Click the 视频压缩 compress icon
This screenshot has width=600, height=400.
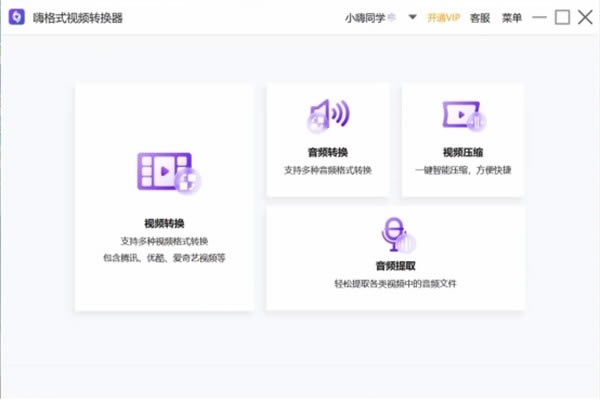pos(463,115)
